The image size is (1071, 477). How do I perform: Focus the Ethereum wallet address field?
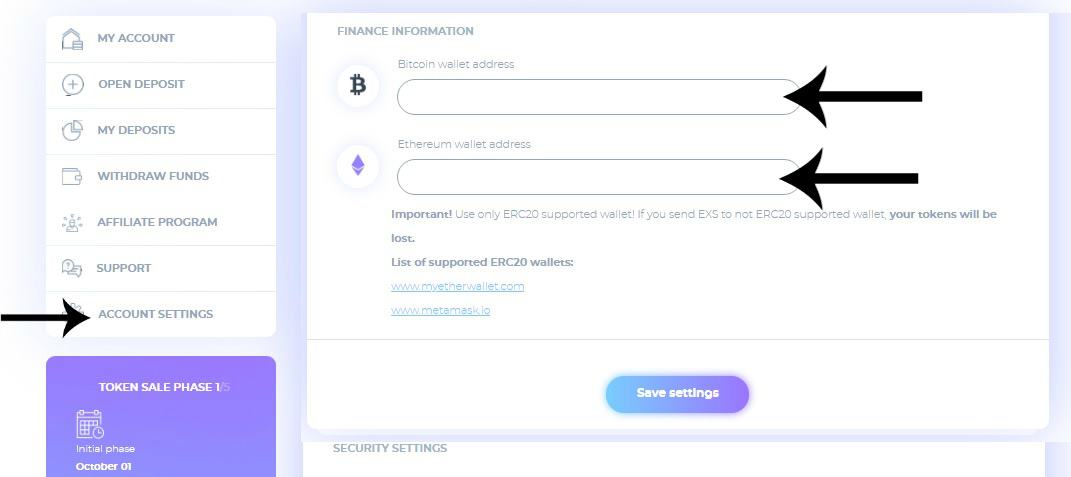599,177
